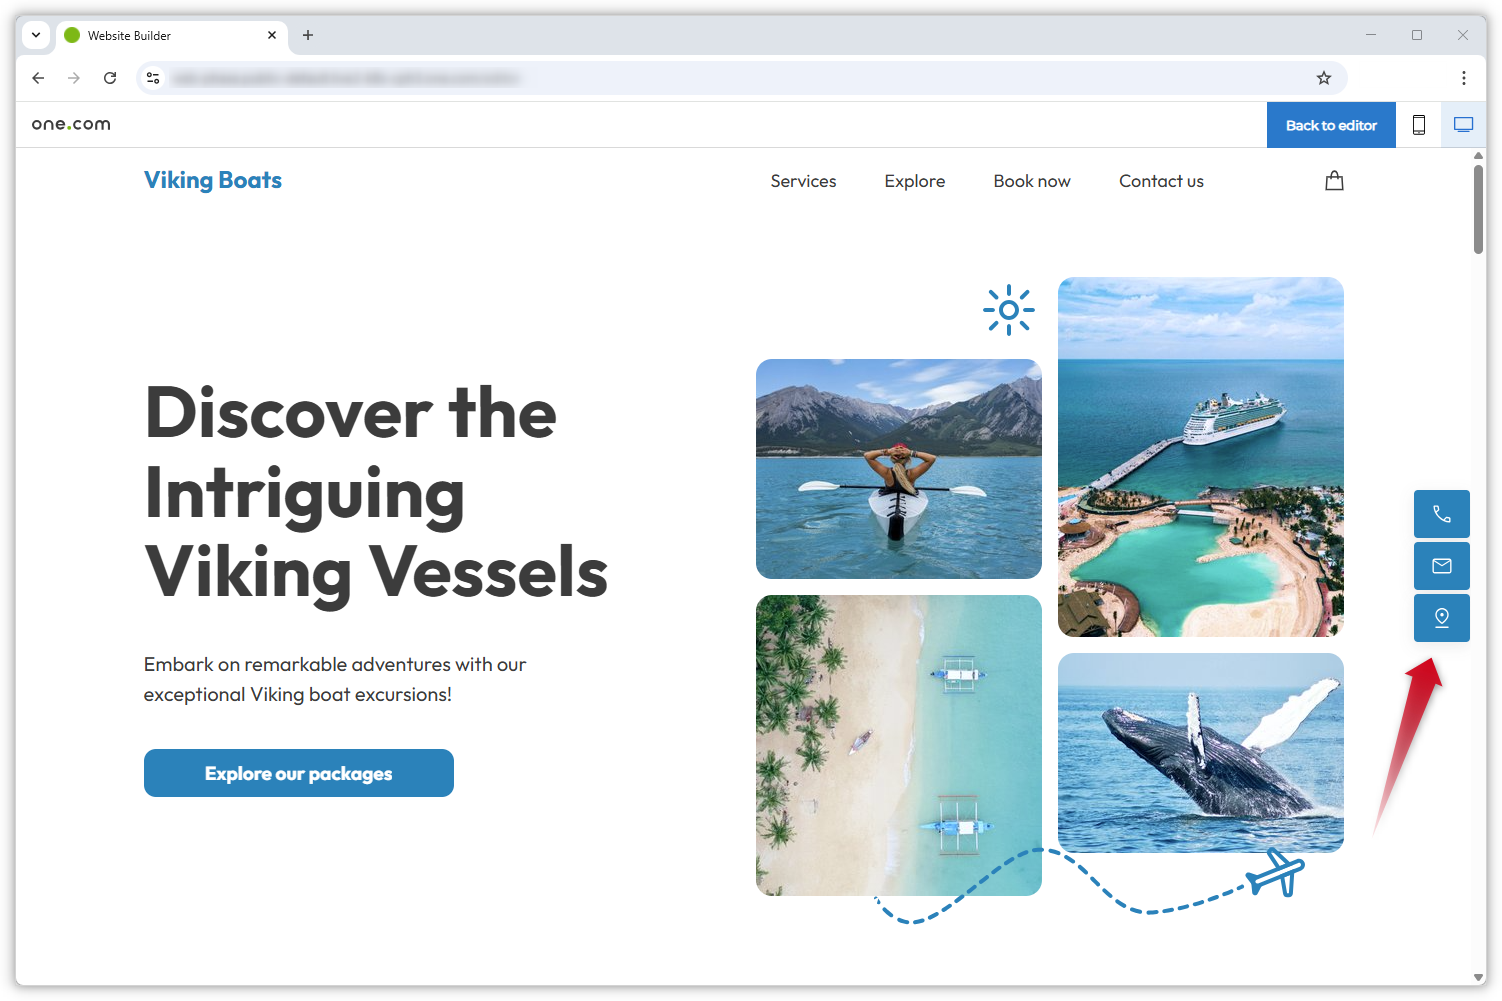Open the browser three-dot menu
The height and width of the screenshot is (1001, 1502).
coord(1464,78)
